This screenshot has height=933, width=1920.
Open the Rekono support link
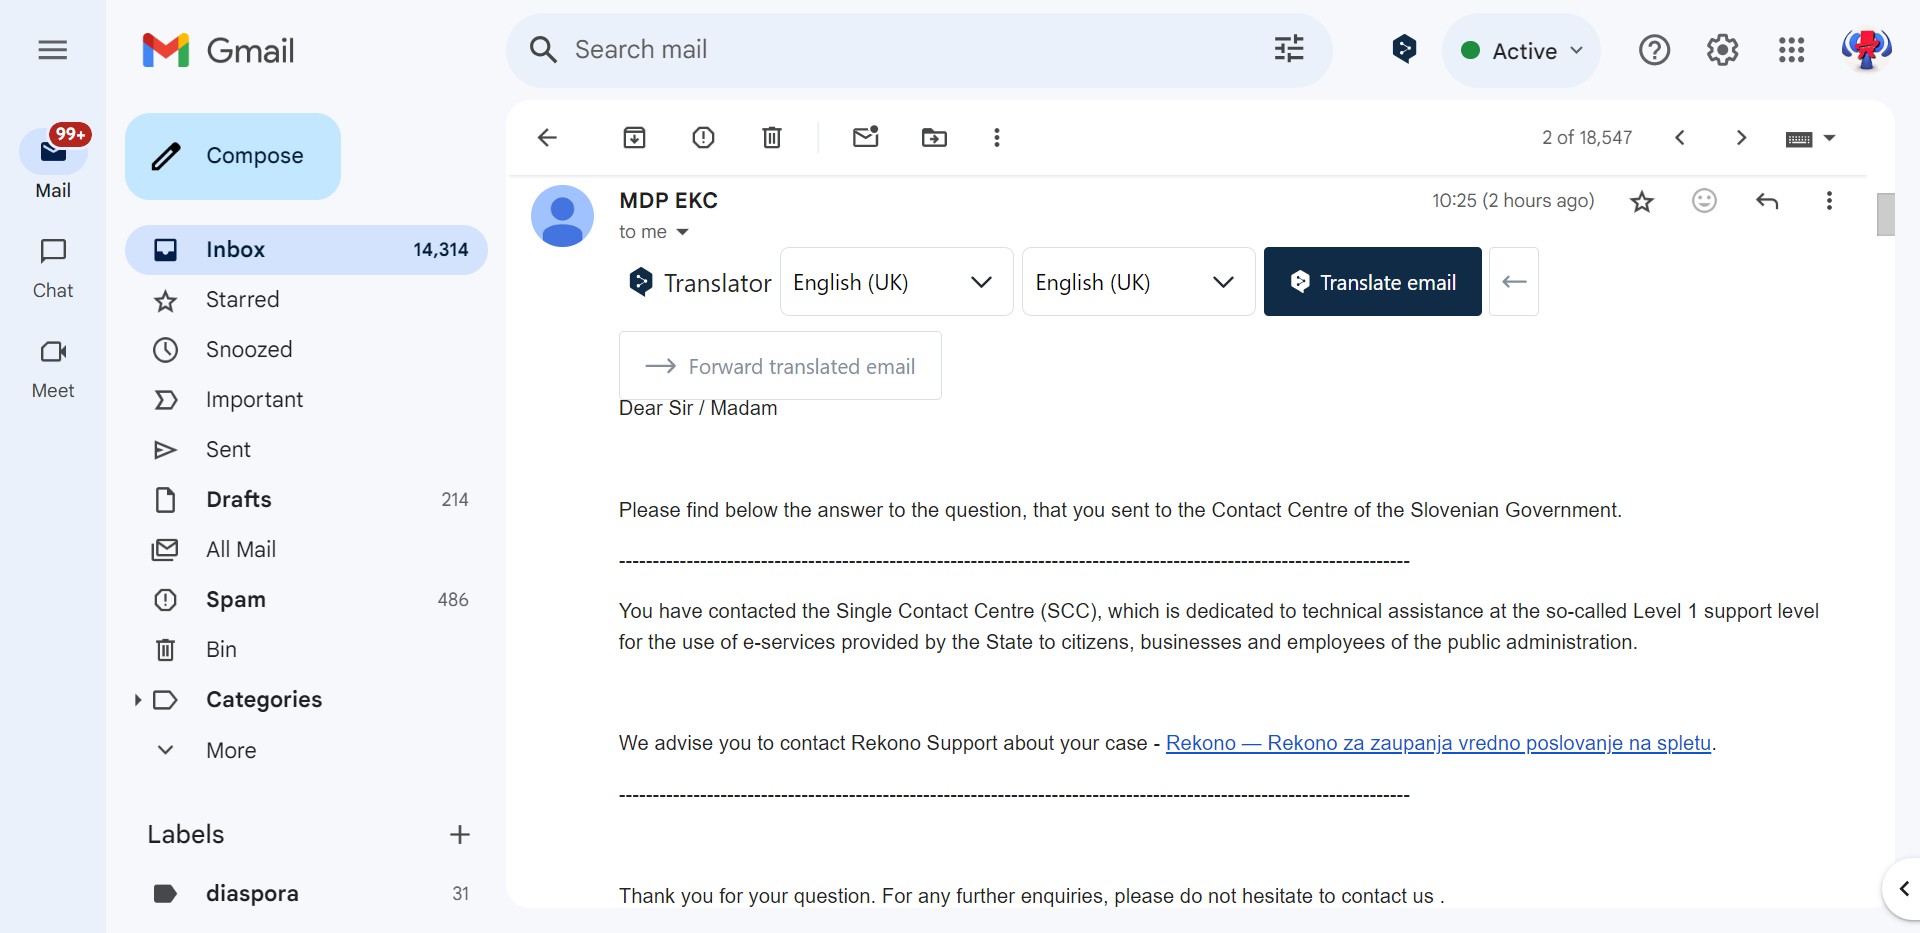point(1438,743)
